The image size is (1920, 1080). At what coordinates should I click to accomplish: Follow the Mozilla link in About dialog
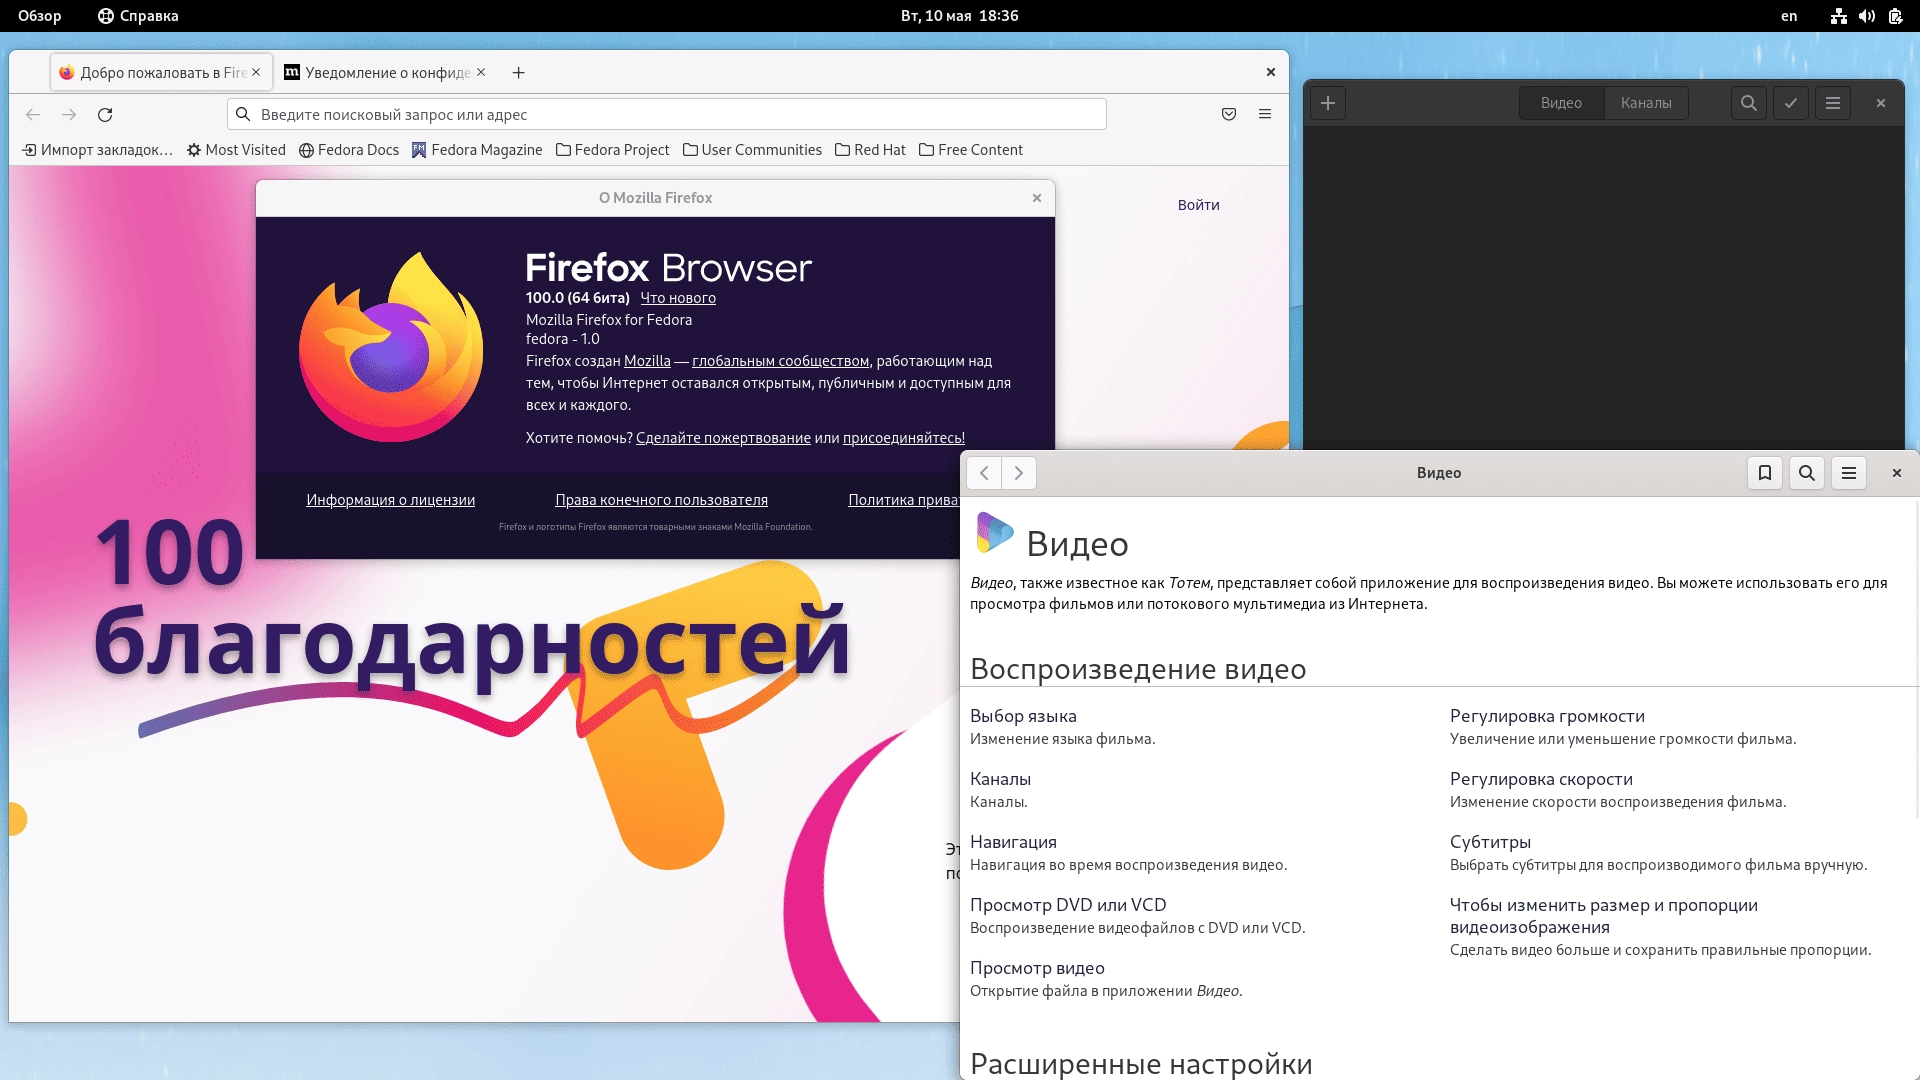coord(647,361)
